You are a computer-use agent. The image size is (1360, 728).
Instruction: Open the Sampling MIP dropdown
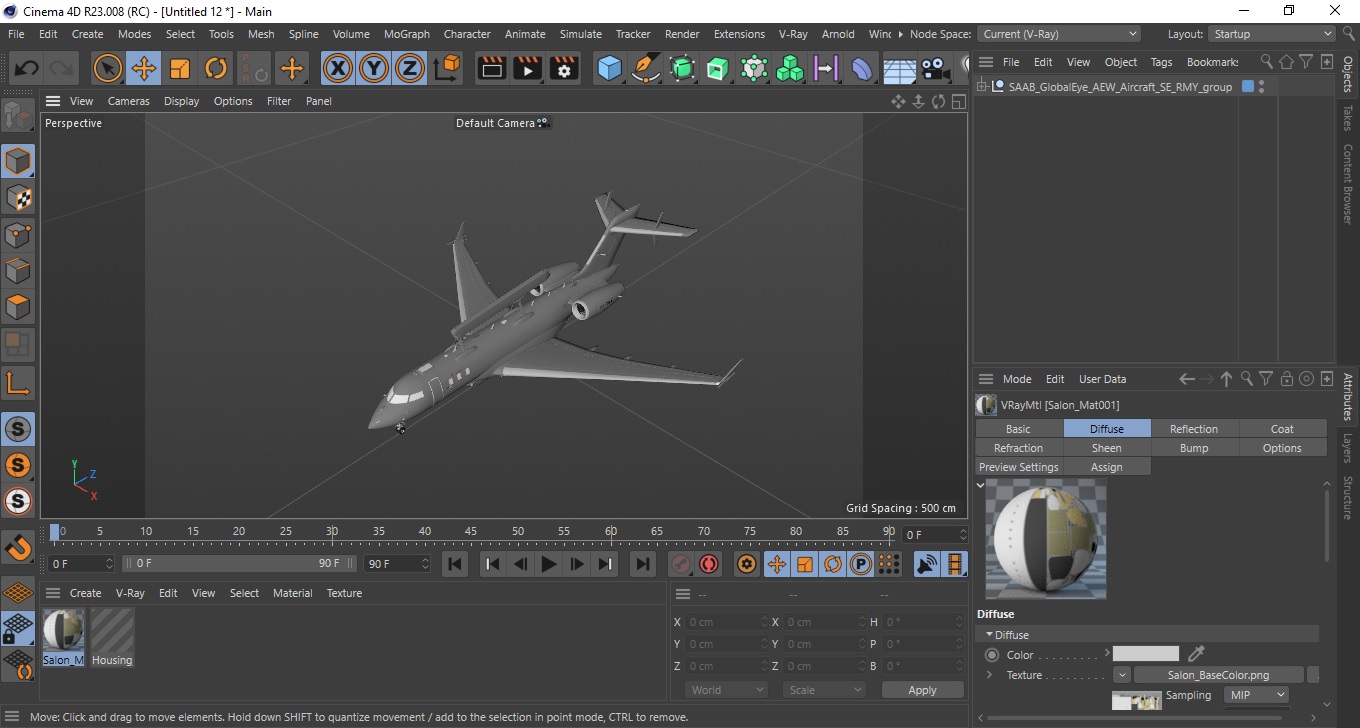point(1257,695)
